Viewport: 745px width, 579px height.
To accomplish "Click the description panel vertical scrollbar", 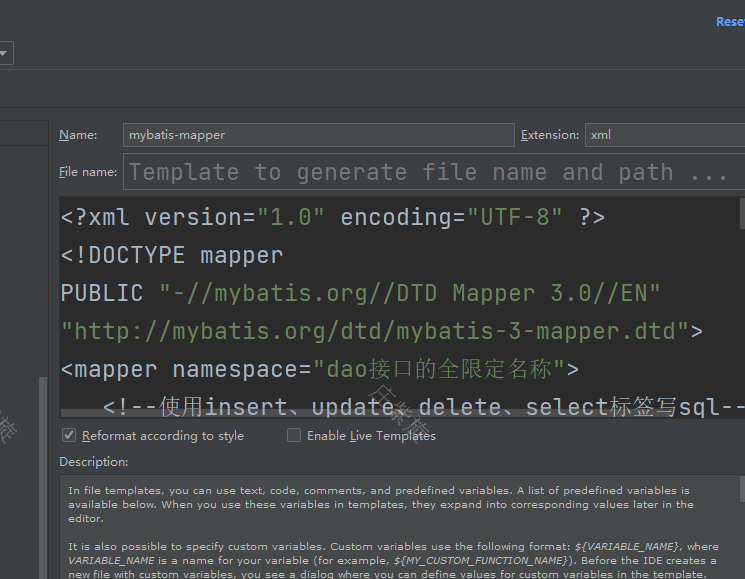I will click(742, 489).
